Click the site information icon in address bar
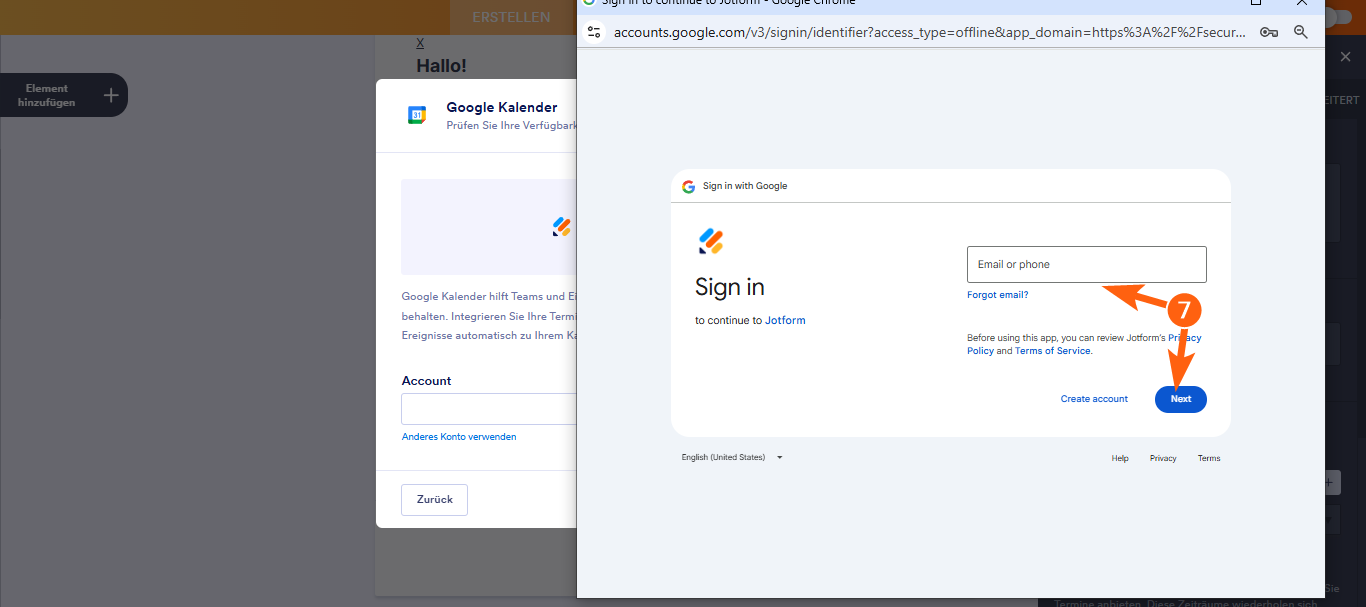This screenshot has width=1366, height=607. tap(594, 32)
